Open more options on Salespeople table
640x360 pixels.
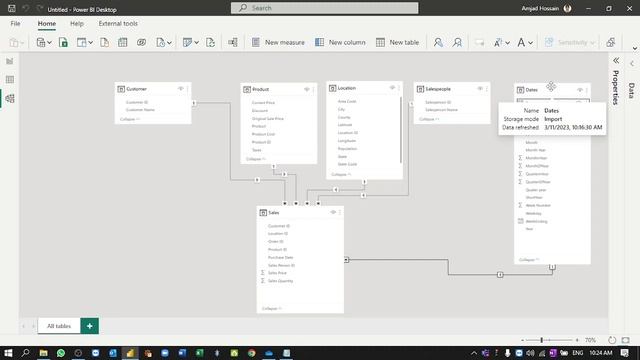coord(487,89)
